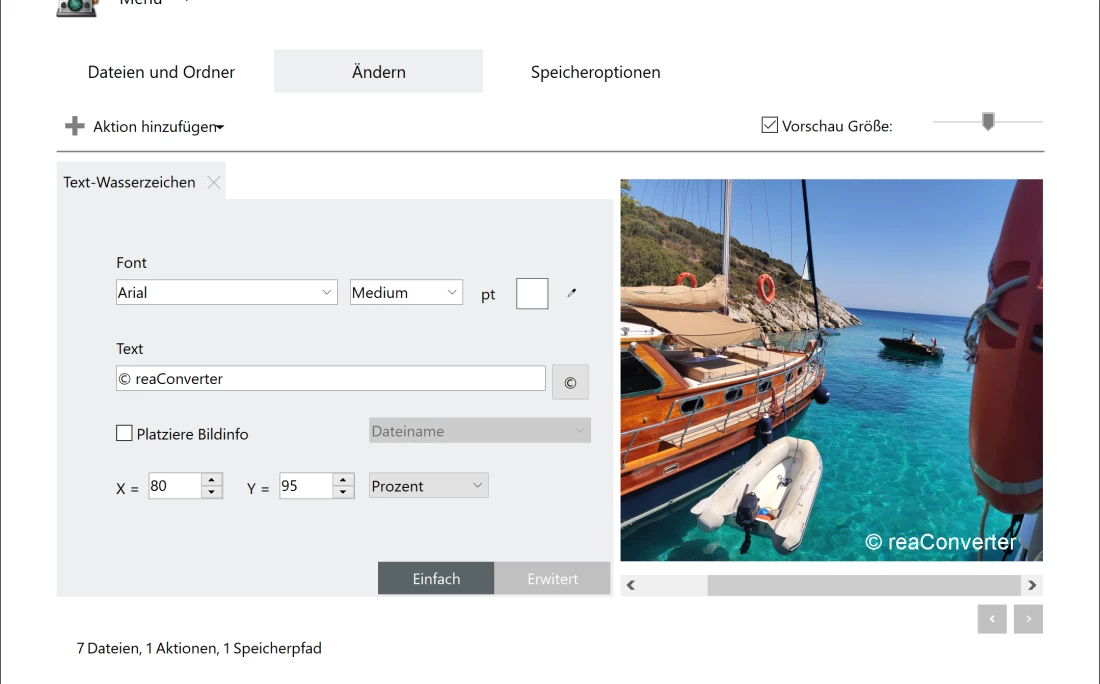
Task: Switch to Dateien und Ordner tab
Action: tap(161, 72)
